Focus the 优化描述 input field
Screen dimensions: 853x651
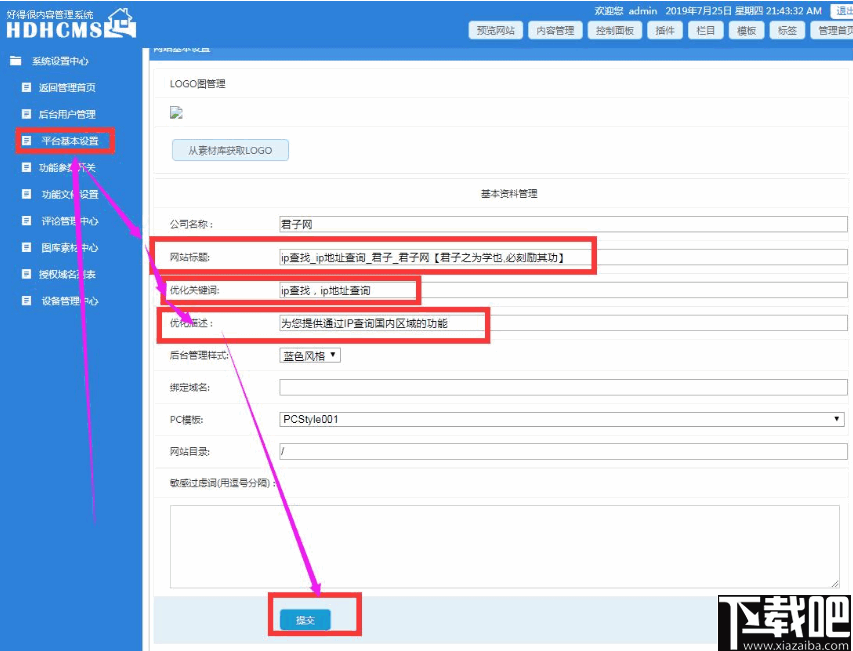pos(563,323)
